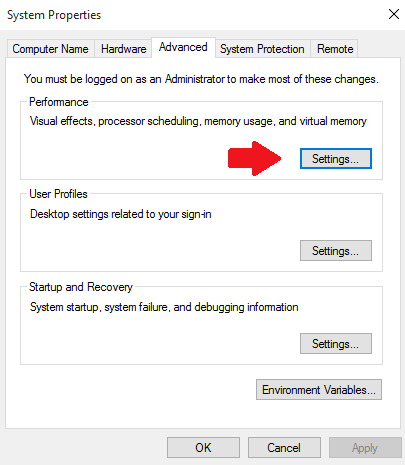Go to the System Protection tab
The height and width of the screenshot is (465, 405).
point(262,49)
